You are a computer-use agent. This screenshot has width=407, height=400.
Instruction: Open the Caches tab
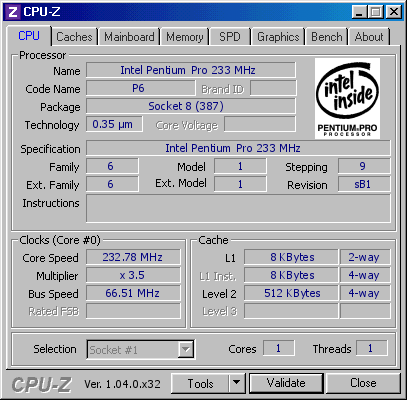74,37
